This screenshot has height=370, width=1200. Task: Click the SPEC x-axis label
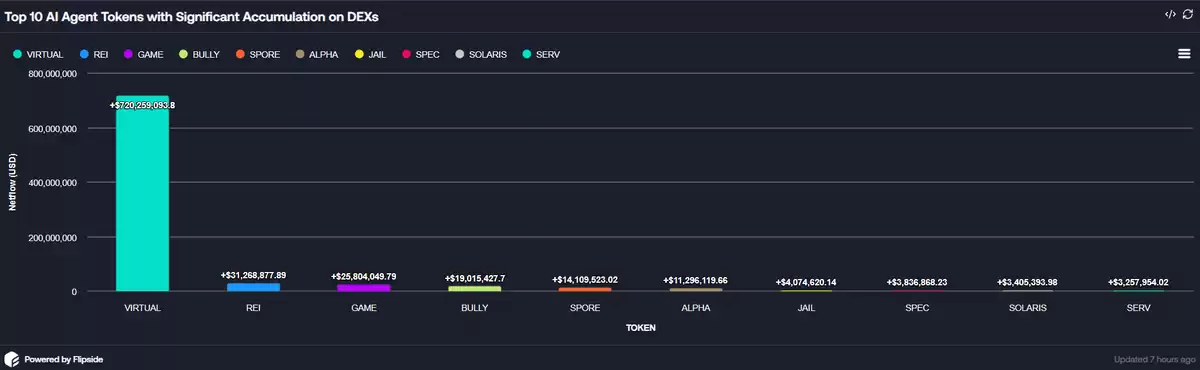coord(917,308)
